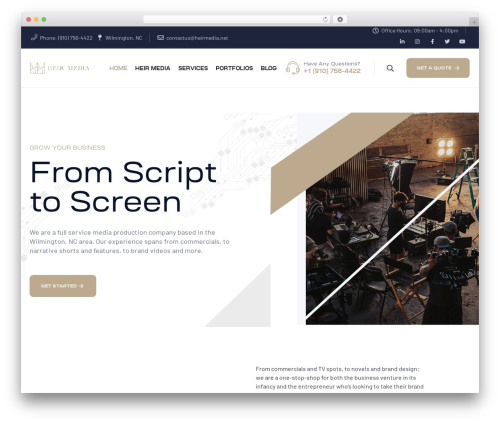Click the office hours clock icon

375,31
